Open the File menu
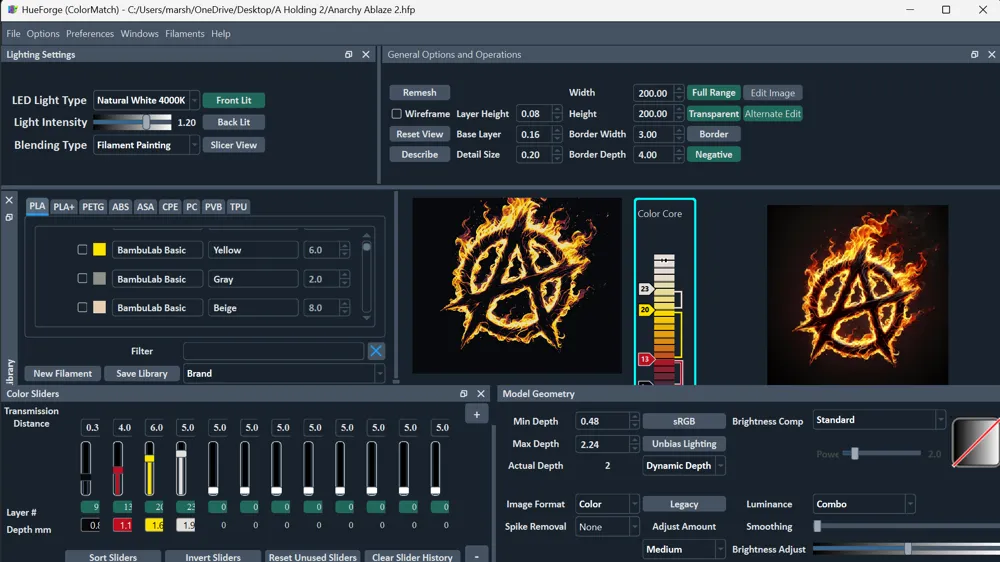This screenshot has height=562, width=1000. coord(13,34)
